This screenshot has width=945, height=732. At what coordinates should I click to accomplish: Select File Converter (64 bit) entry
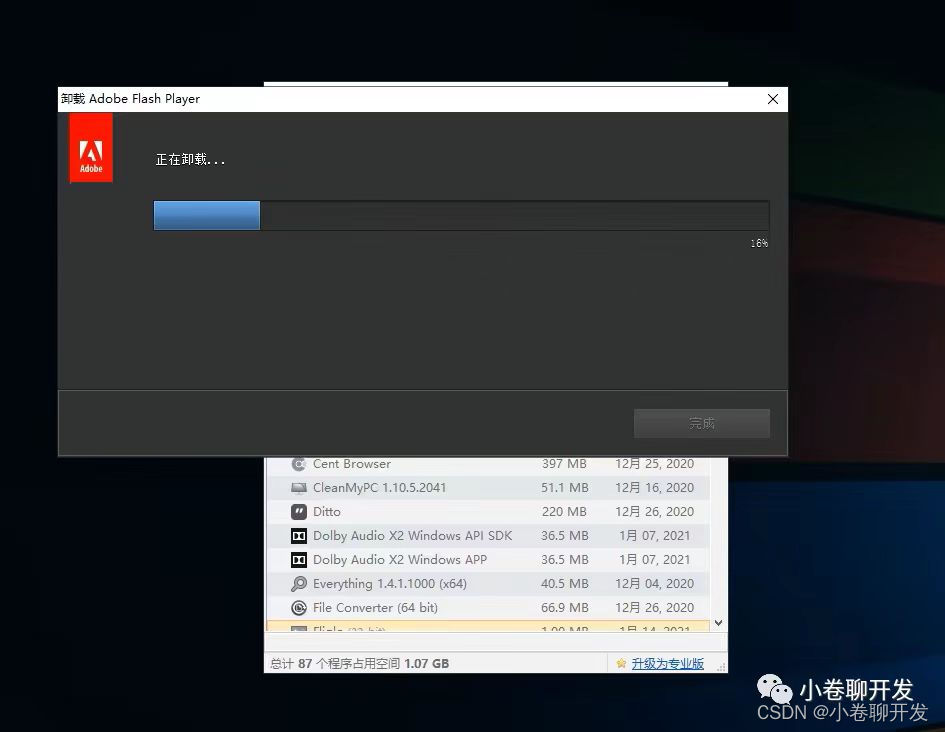(x=375, y=608)
